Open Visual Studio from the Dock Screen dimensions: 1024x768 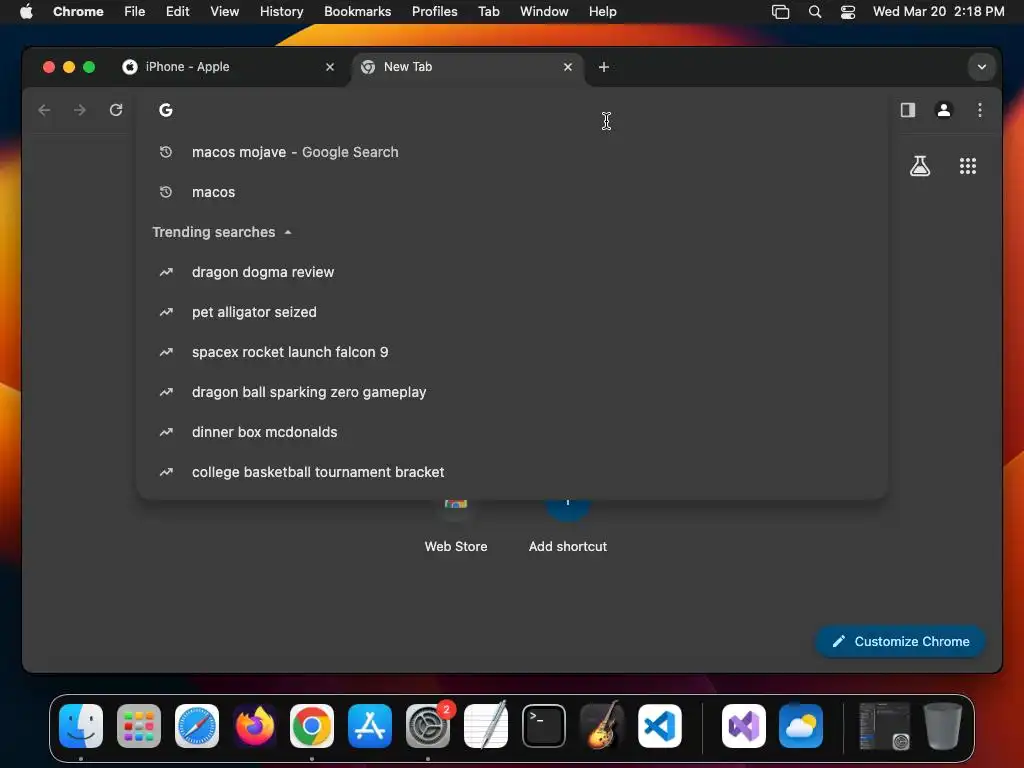743,726
